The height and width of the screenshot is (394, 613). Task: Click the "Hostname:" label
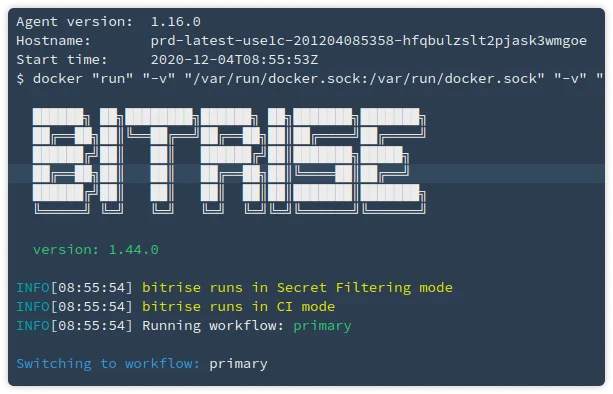[53, 41]
